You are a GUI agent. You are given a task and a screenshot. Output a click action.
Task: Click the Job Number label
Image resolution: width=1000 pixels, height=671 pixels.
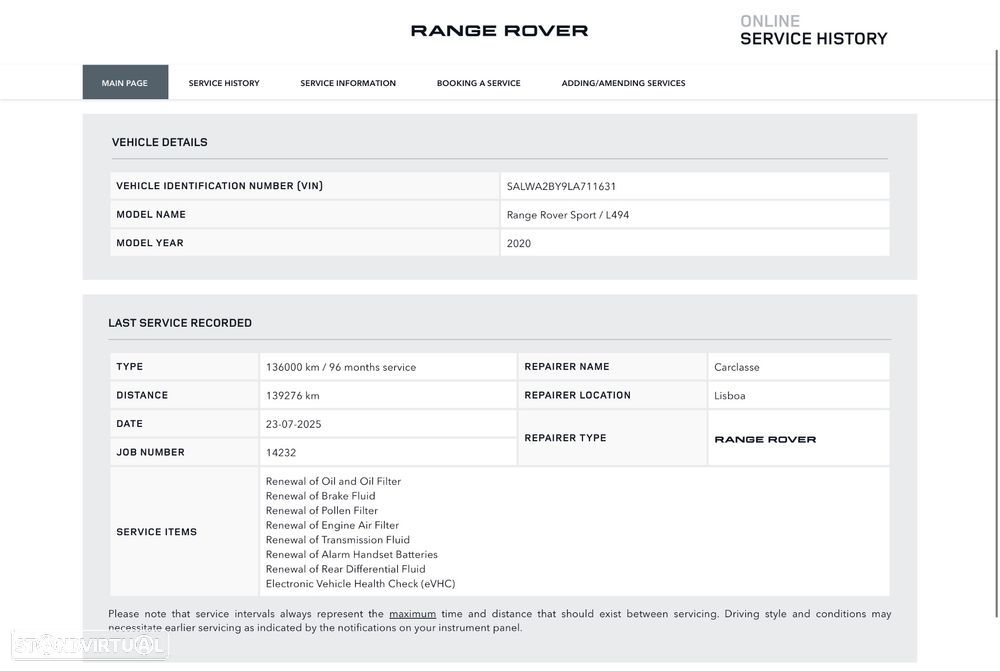click(151, 452)
